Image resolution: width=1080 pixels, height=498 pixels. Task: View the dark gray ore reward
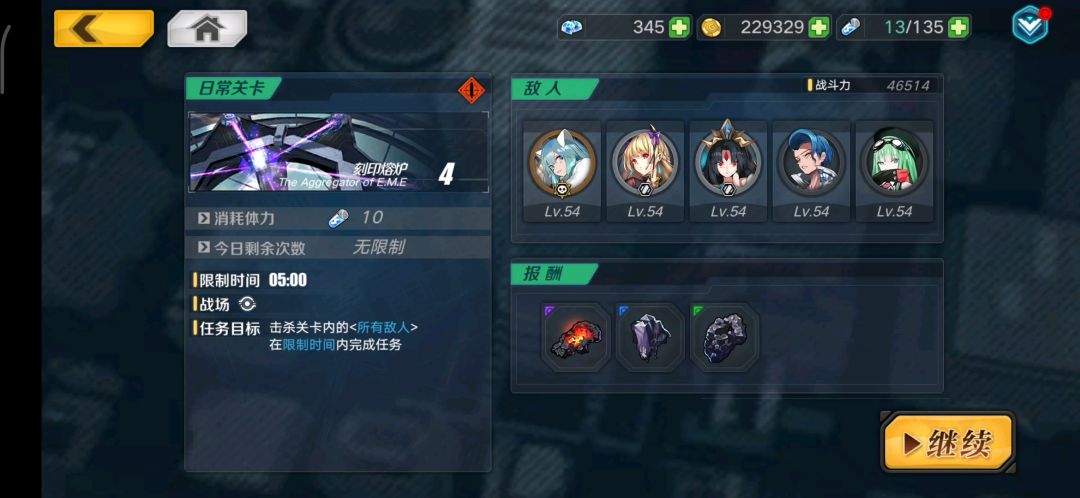pyautogui.click(x=725, y=338)
